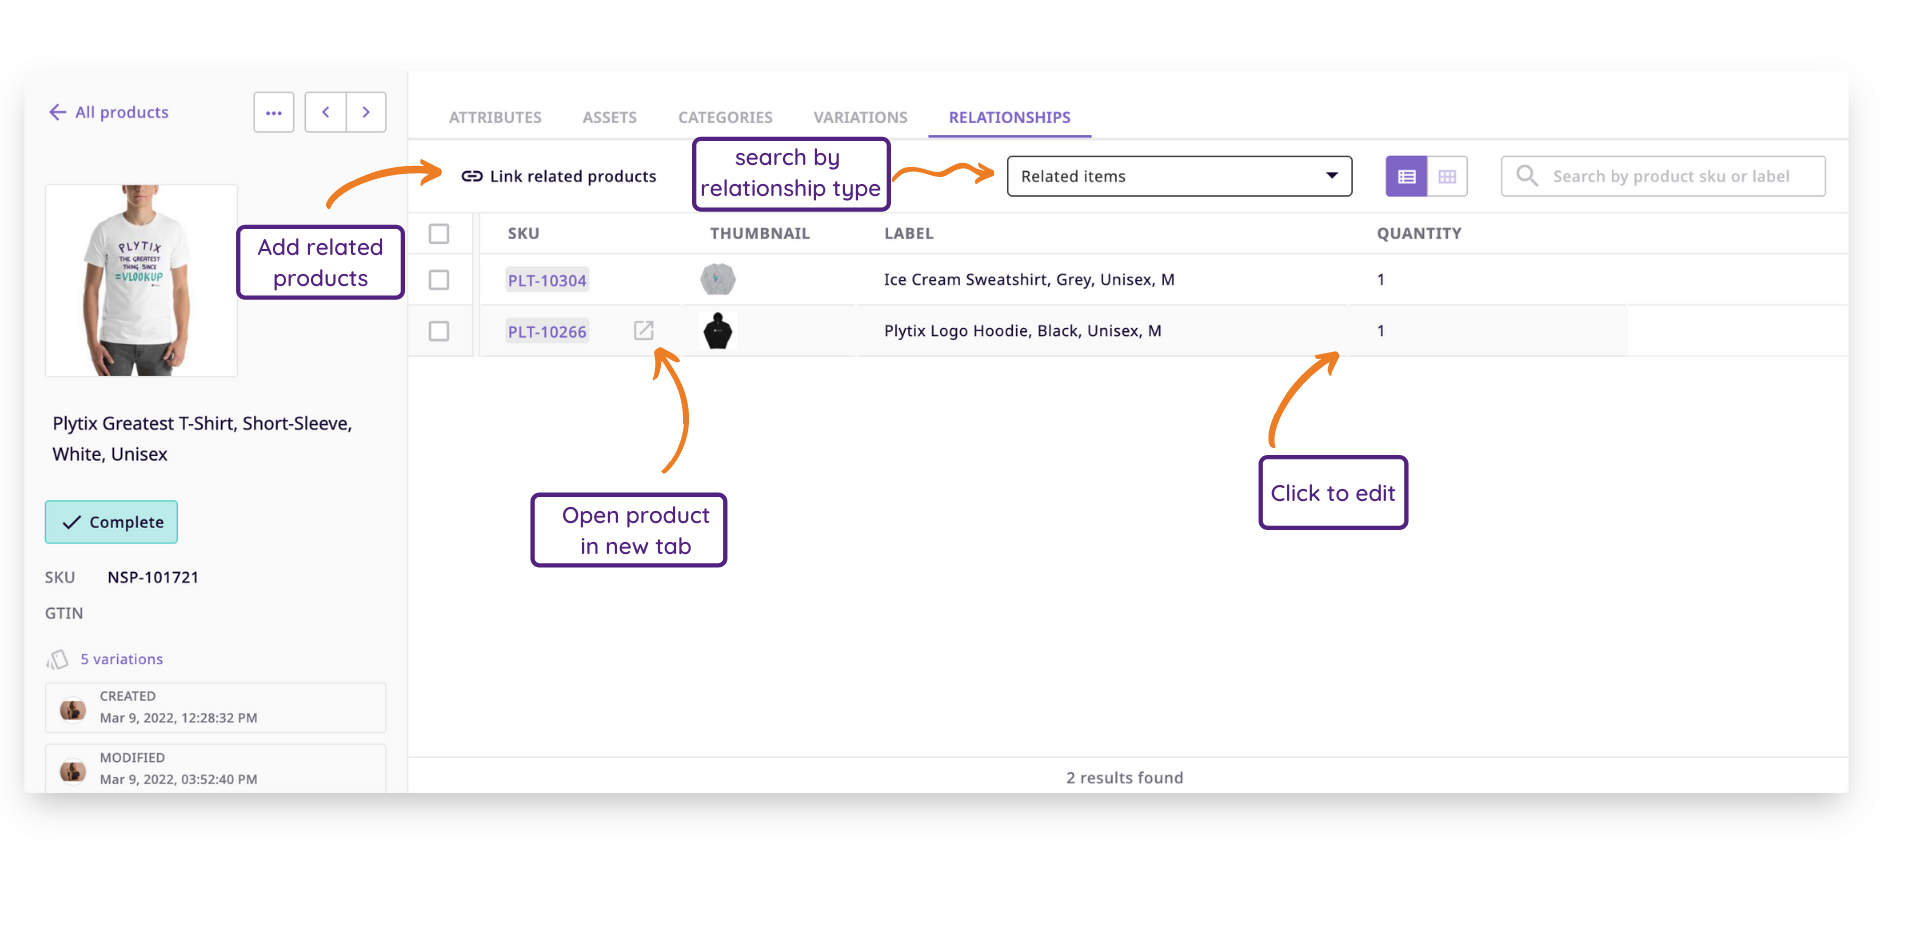This screenshot has width=1920, height=931.
Task: Click the product title Plytix Greatest T-Shirt
Action: pyautogui.click(x=202, y=438)
